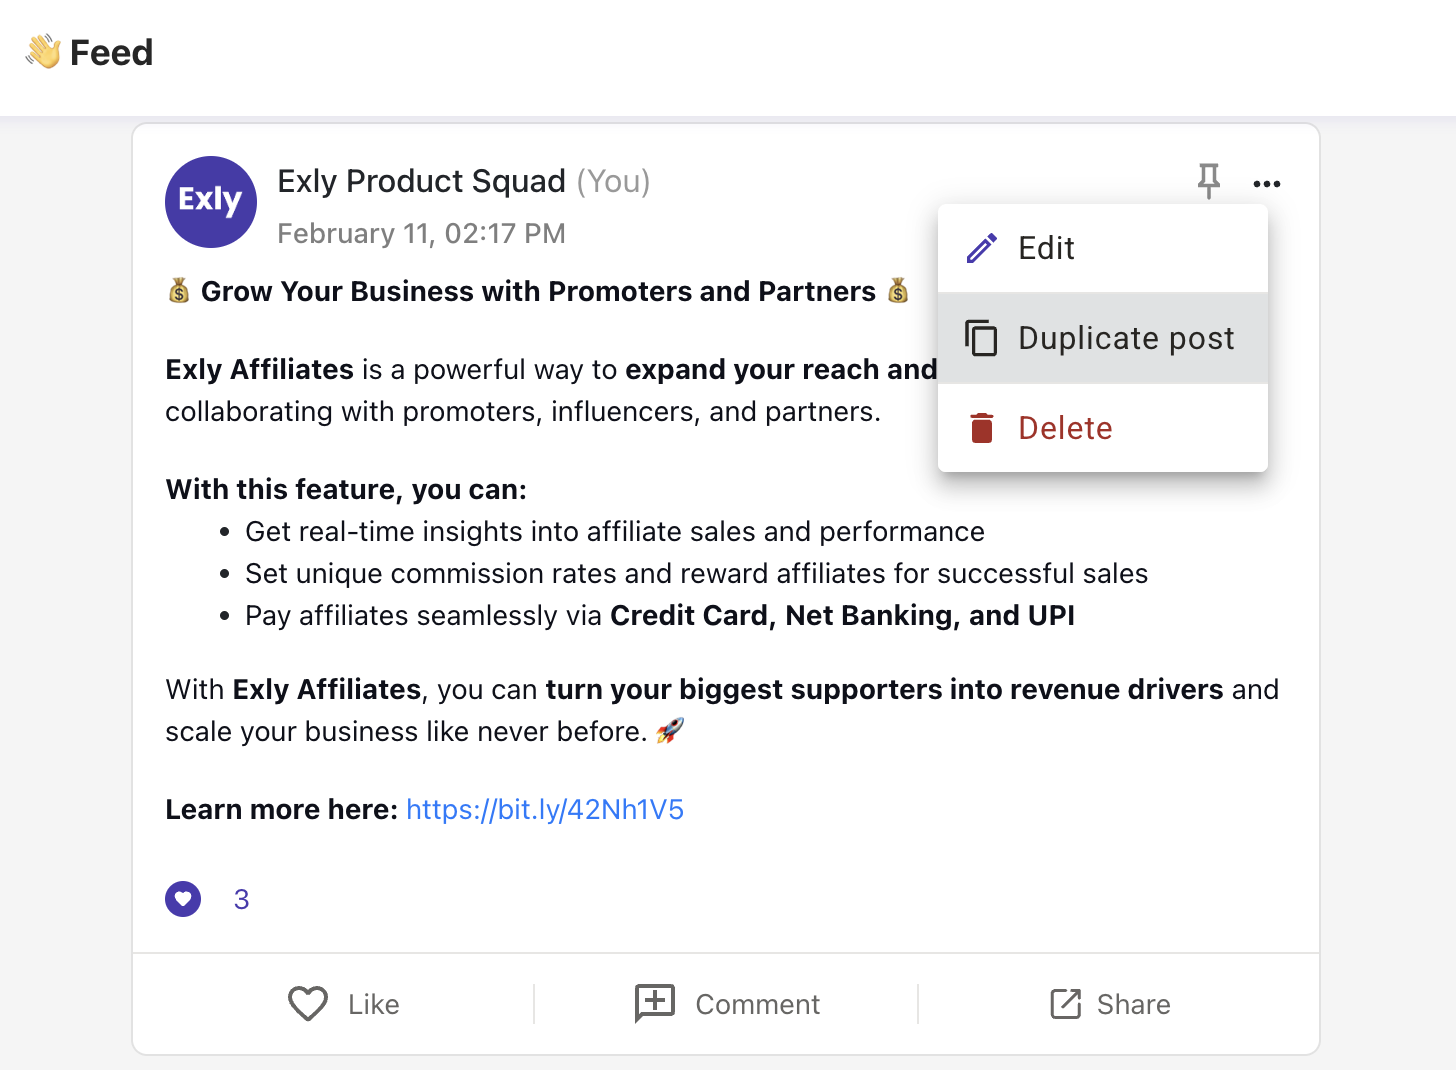Image resolution: width=1456 pixels, height=1070 pixels.
Task: Choose Delete from the post menu
Action: 1103,428
